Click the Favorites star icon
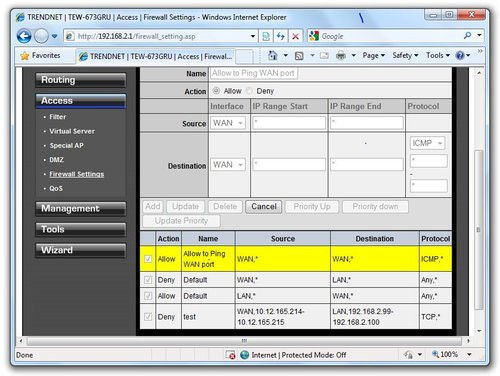Viewport: 500px width, 376px height. pos(25,56)
